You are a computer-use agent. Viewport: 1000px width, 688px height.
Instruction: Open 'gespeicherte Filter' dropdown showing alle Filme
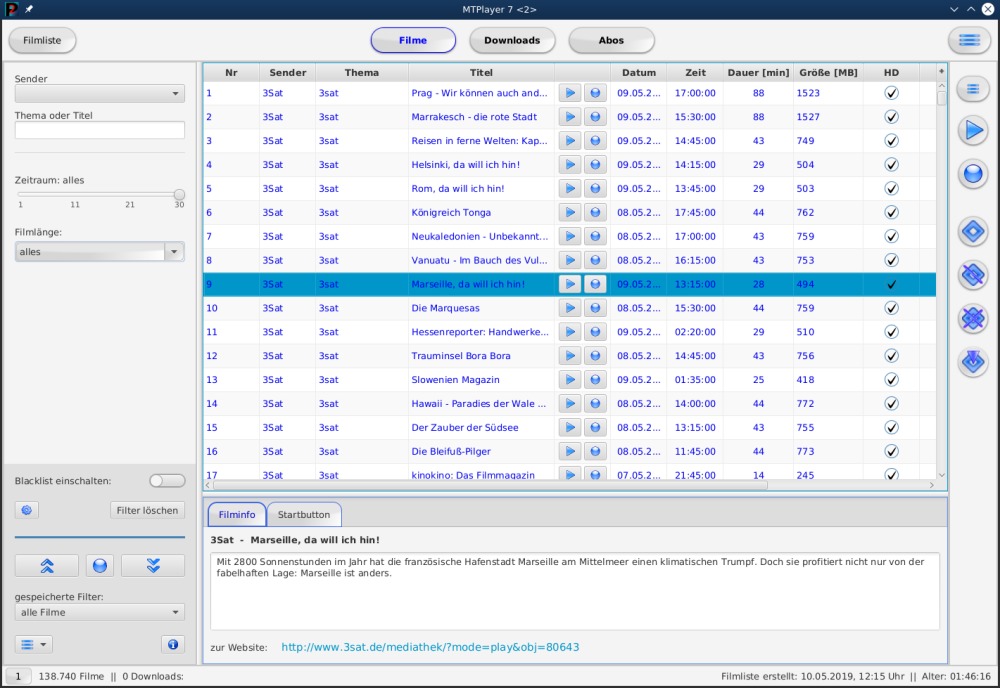[99, 612]
